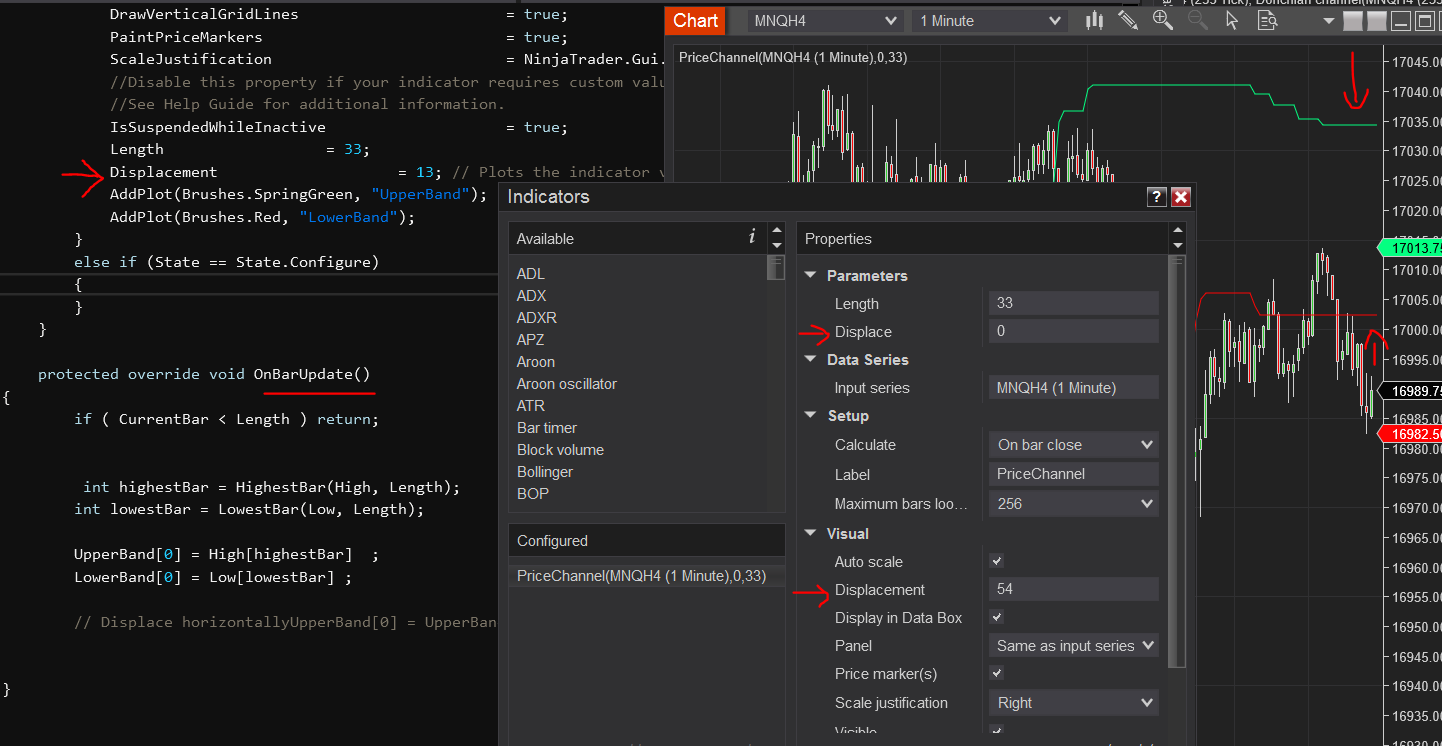Image resolution: width=1442 pixels, height=746 pixels.
Task: Open the Data Box document icon
Action: 1266,20
